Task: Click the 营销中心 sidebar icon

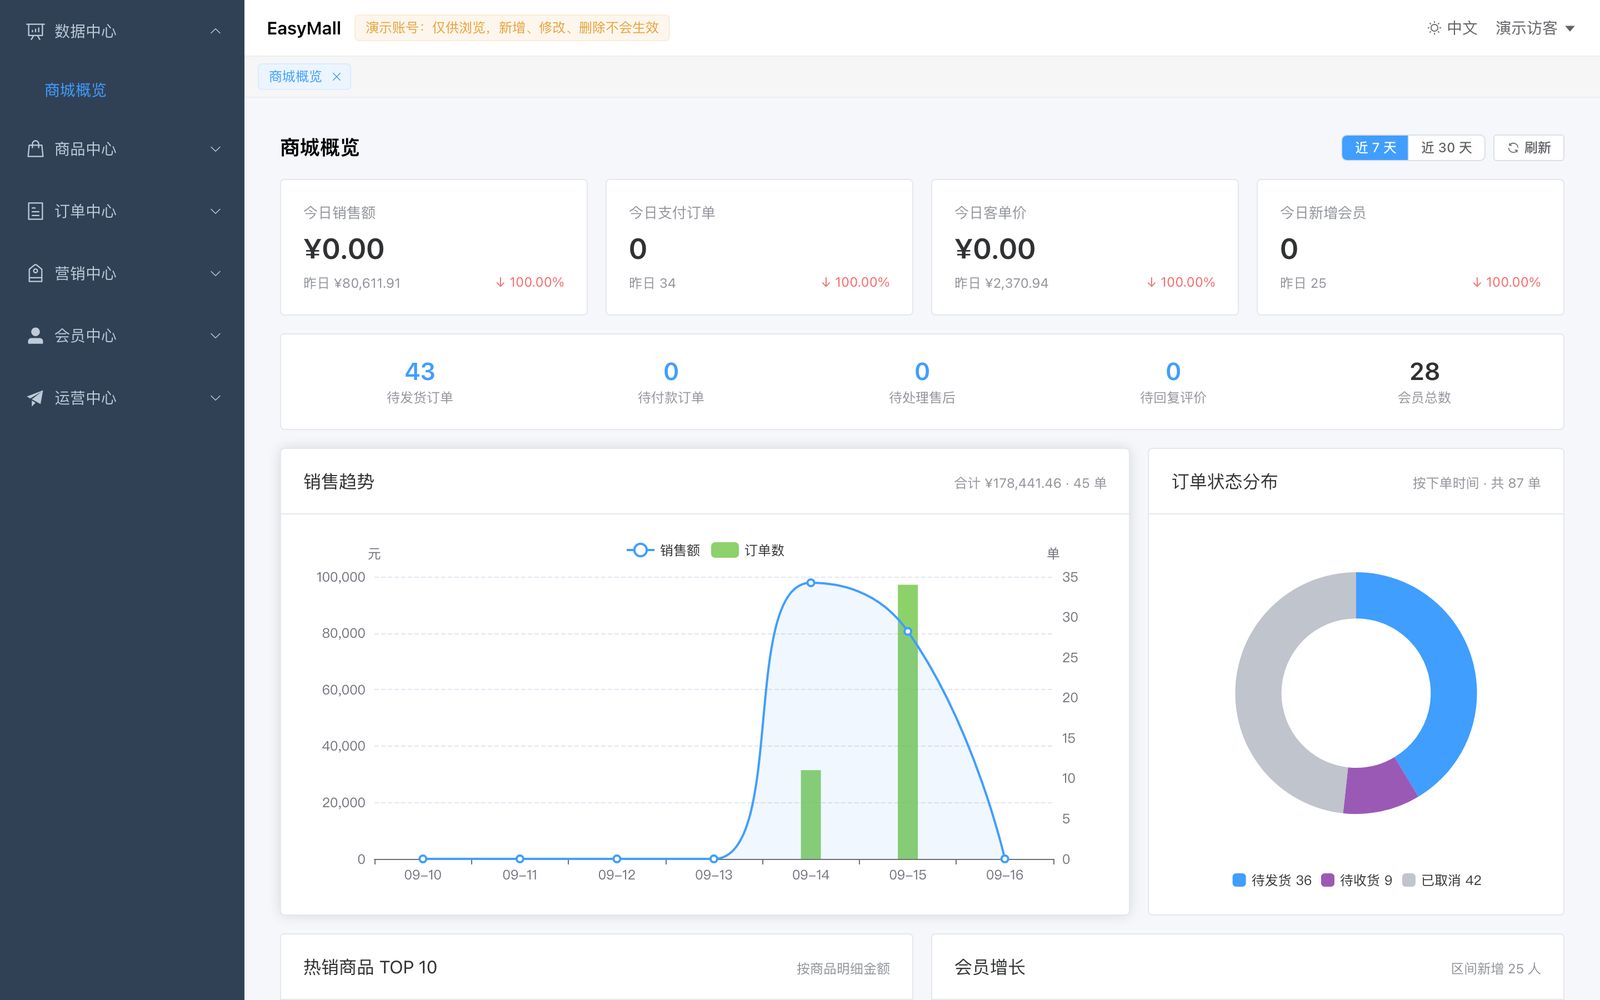Action: point(35,273)
